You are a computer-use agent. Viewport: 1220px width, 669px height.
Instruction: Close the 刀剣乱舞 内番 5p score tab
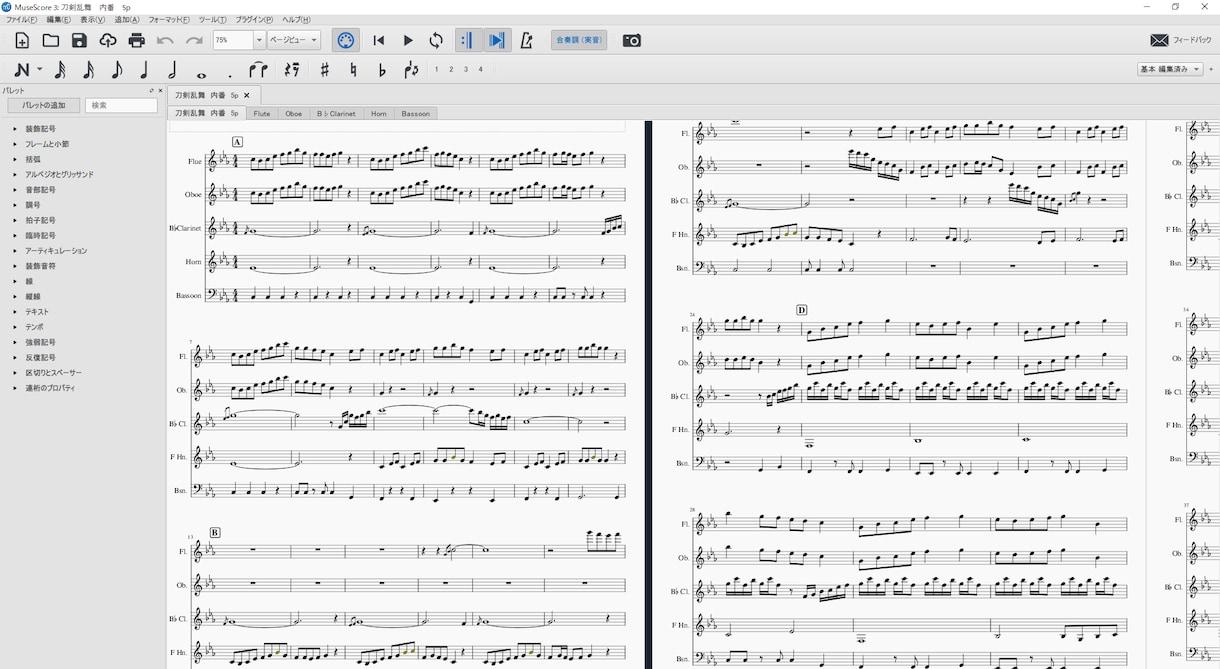[247, 95]
